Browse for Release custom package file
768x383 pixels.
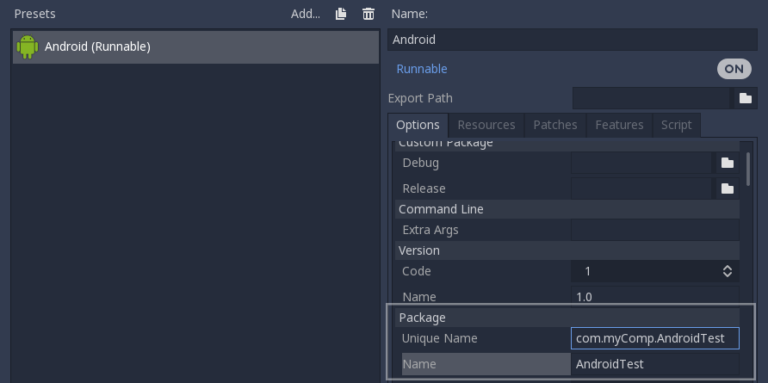pos(727,188)
